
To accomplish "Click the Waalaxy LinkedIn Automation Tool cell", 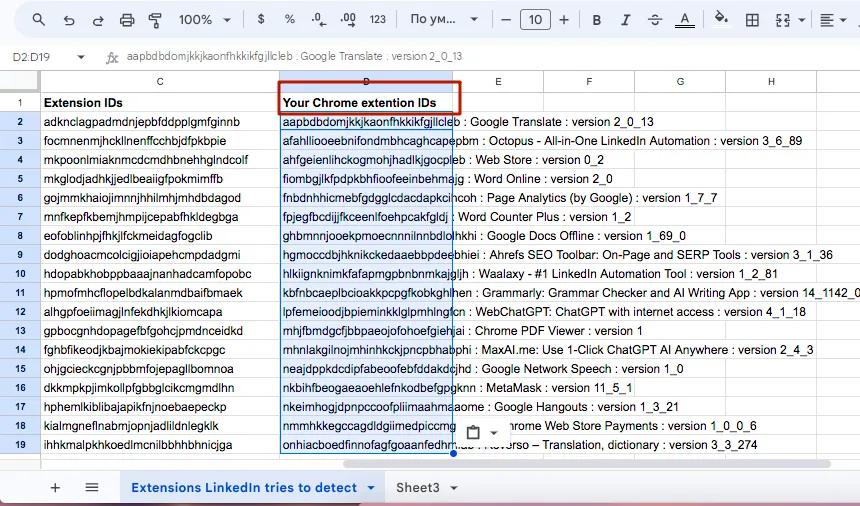I will 366,274.
